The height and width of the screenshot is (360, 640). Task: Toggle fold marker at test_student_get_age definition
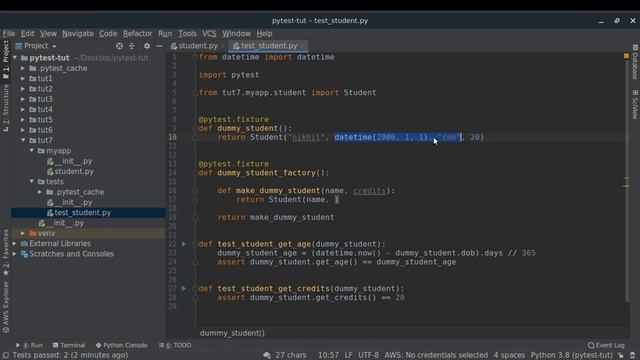195,244
